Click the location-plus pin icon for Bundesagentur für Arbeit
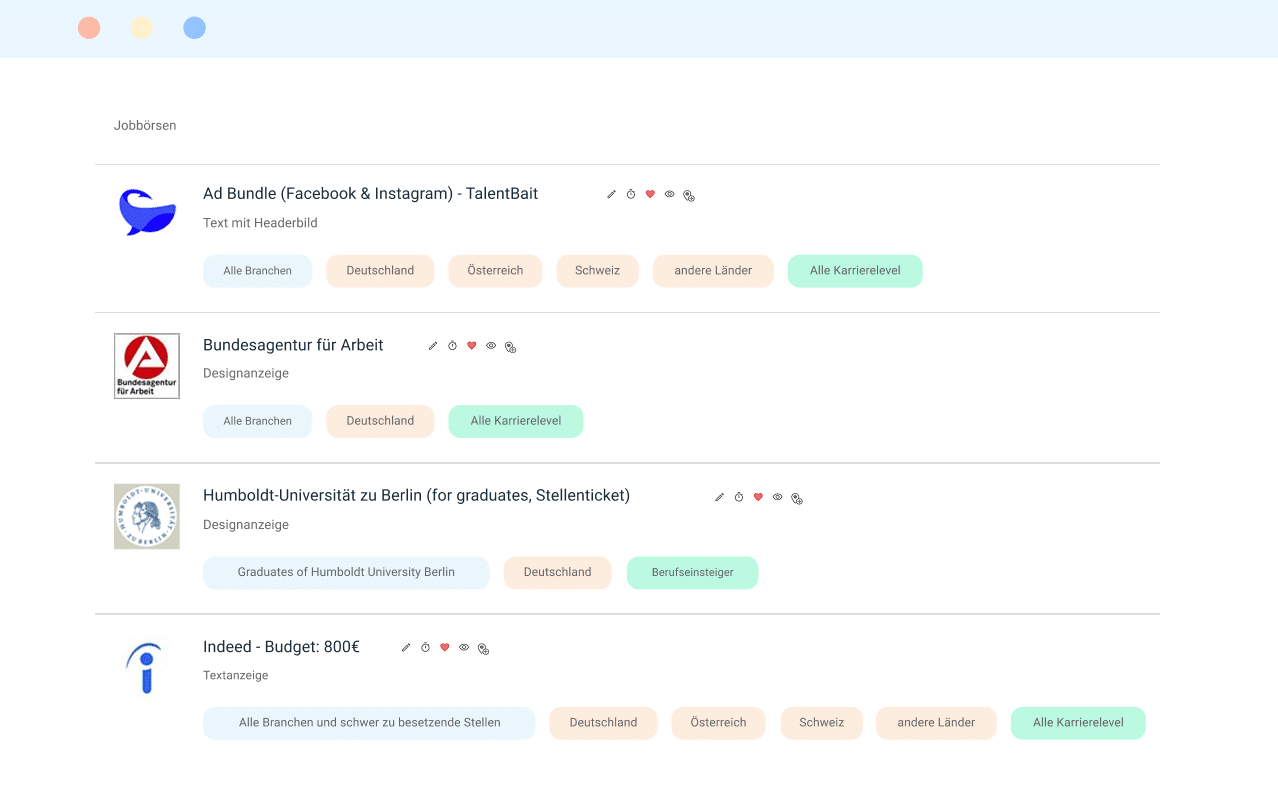1278x795 pixels. coord(510,347)
